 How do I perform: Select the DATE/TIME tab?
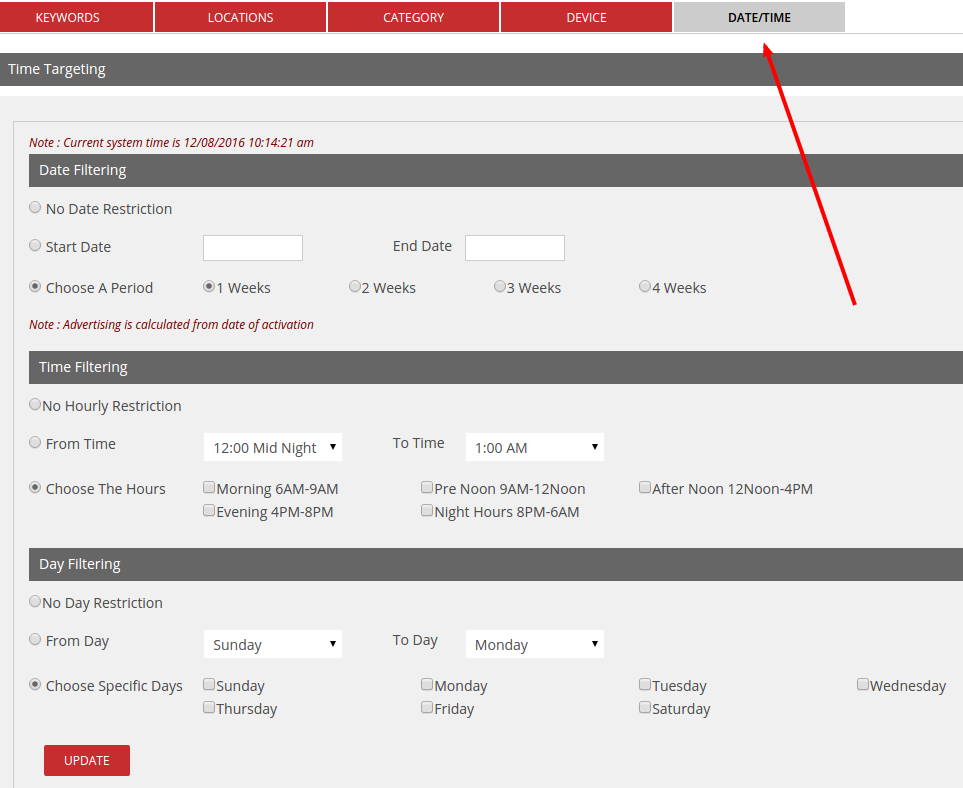pos(759,17)
